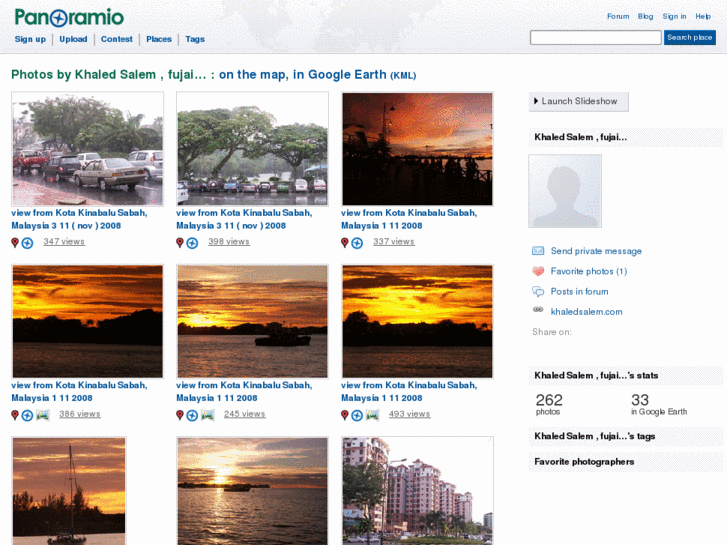
Task: Download the KML link
Action: (x=403, y=76)
